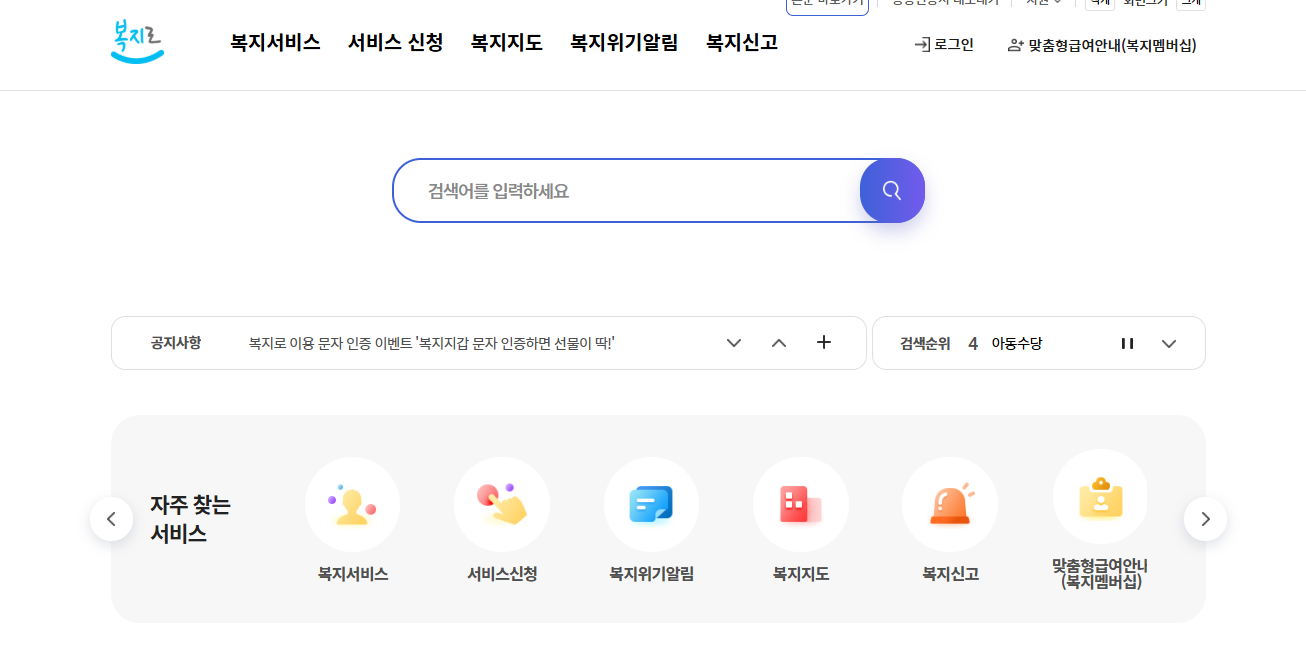This screenshot has width=1306, height=646.
Task: Click the 서비스신청 hand icon
Action: tap(502, 504)
